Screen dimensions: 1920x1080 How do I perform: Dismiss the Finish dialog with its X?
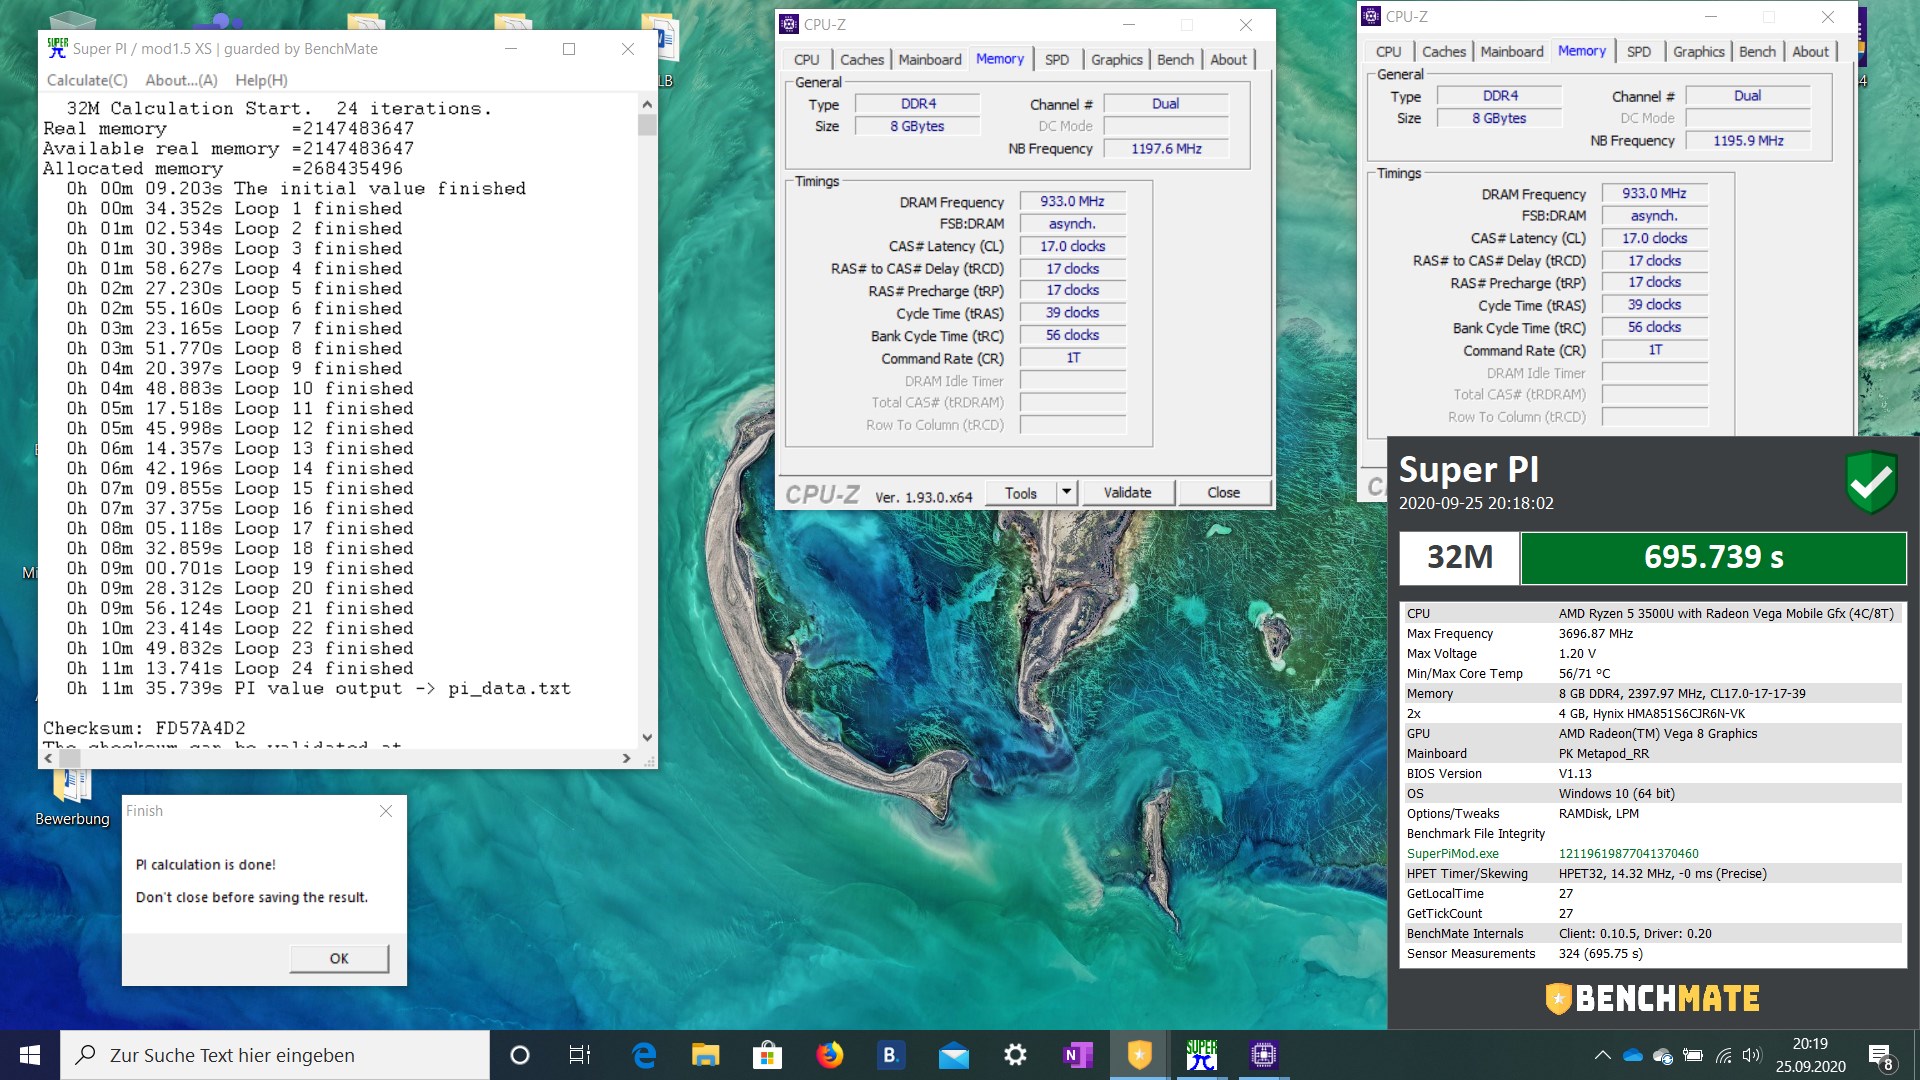coord(386,811)
